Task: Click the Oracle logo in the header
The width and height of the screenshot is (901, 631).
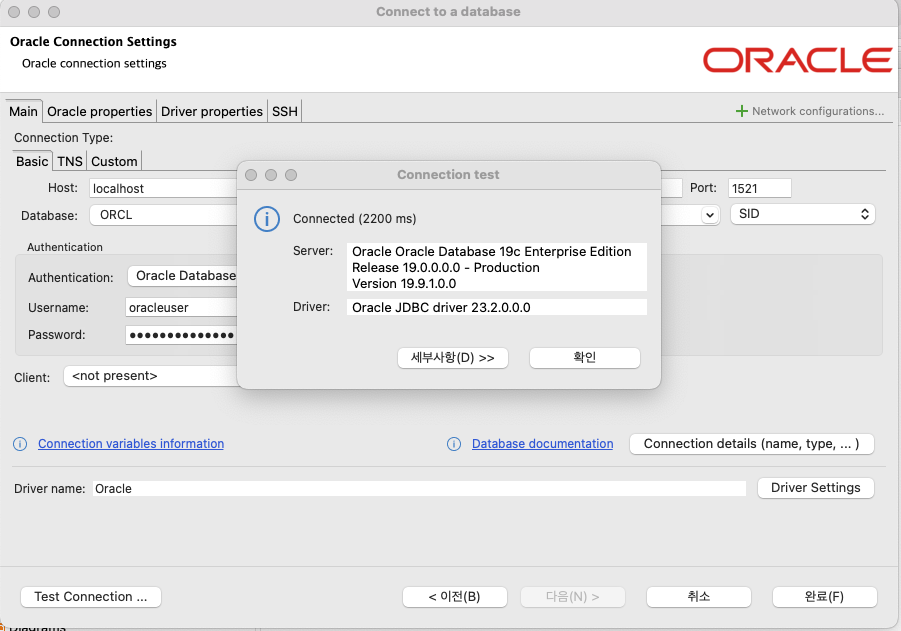Action: pyautogui.click(x=798, y=60)
